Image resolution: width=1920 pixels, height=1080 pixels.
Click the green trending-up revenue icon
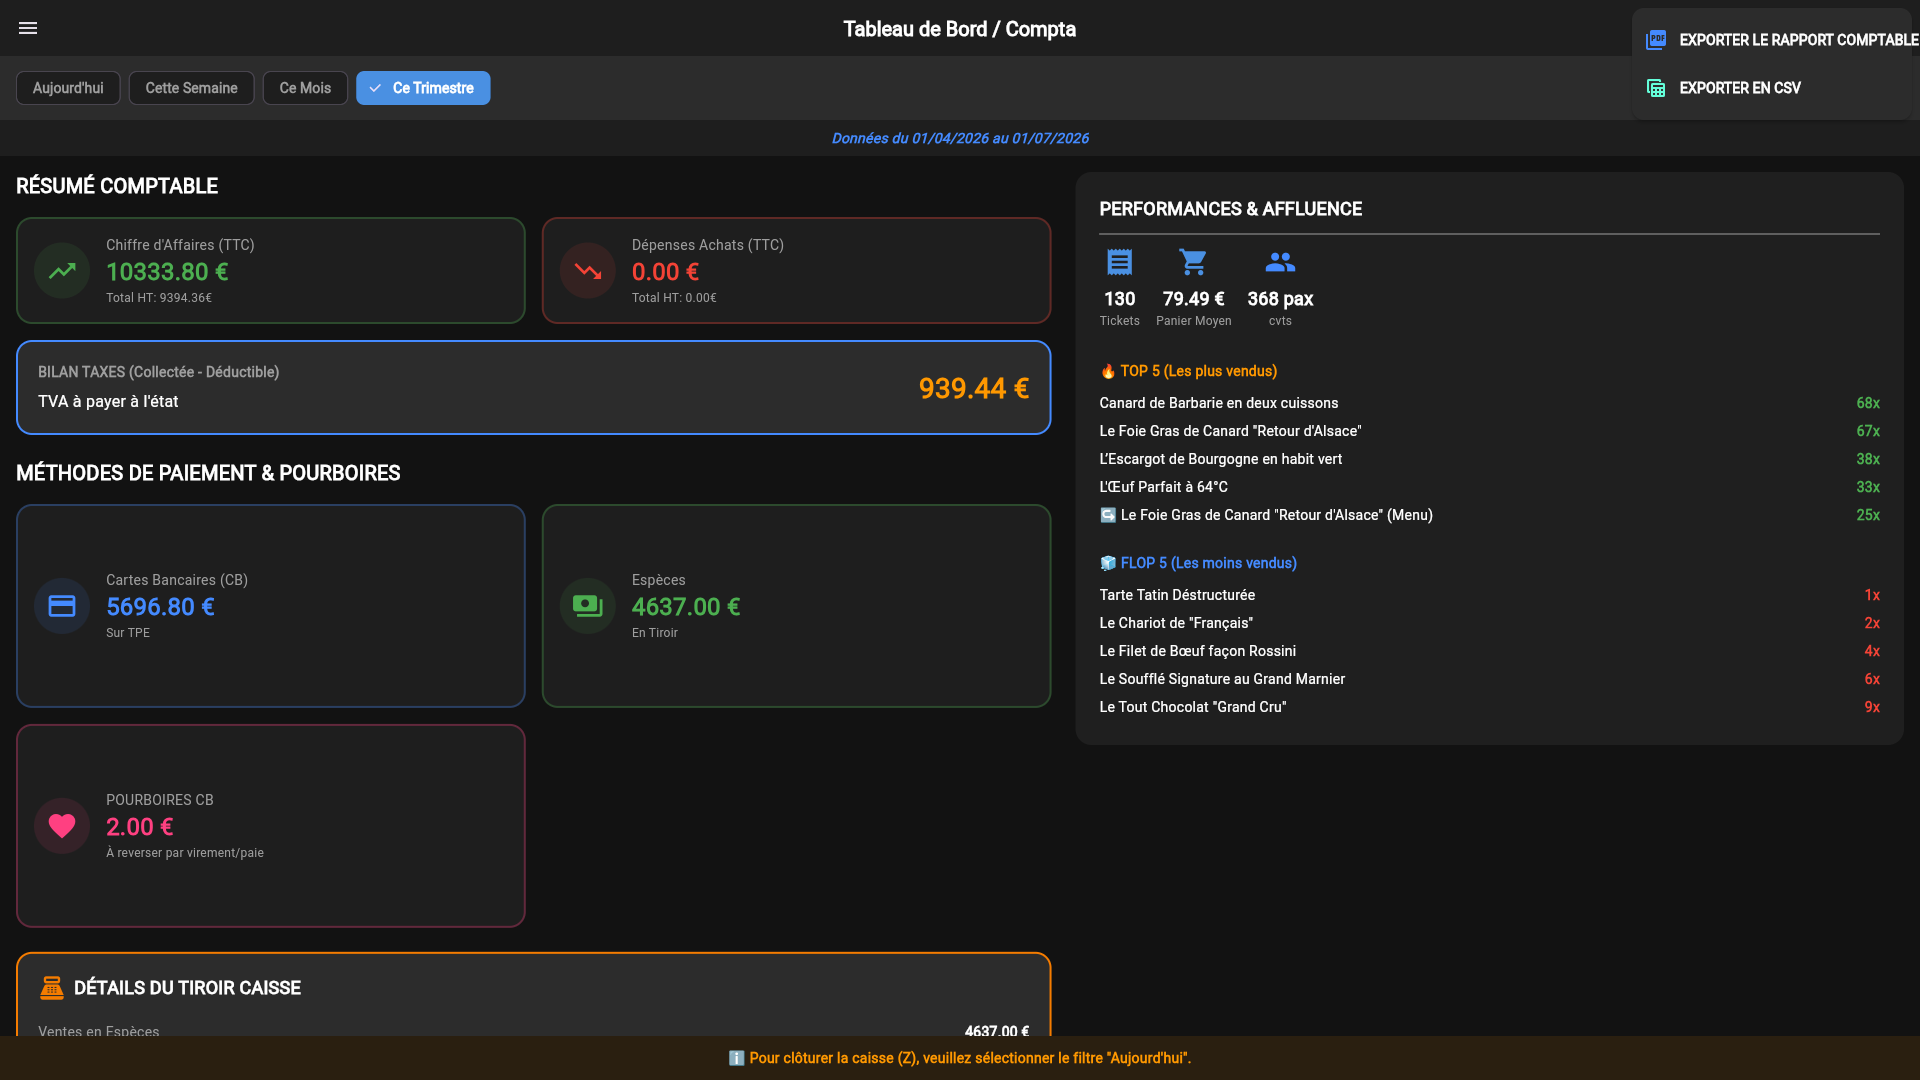point(62,271)
